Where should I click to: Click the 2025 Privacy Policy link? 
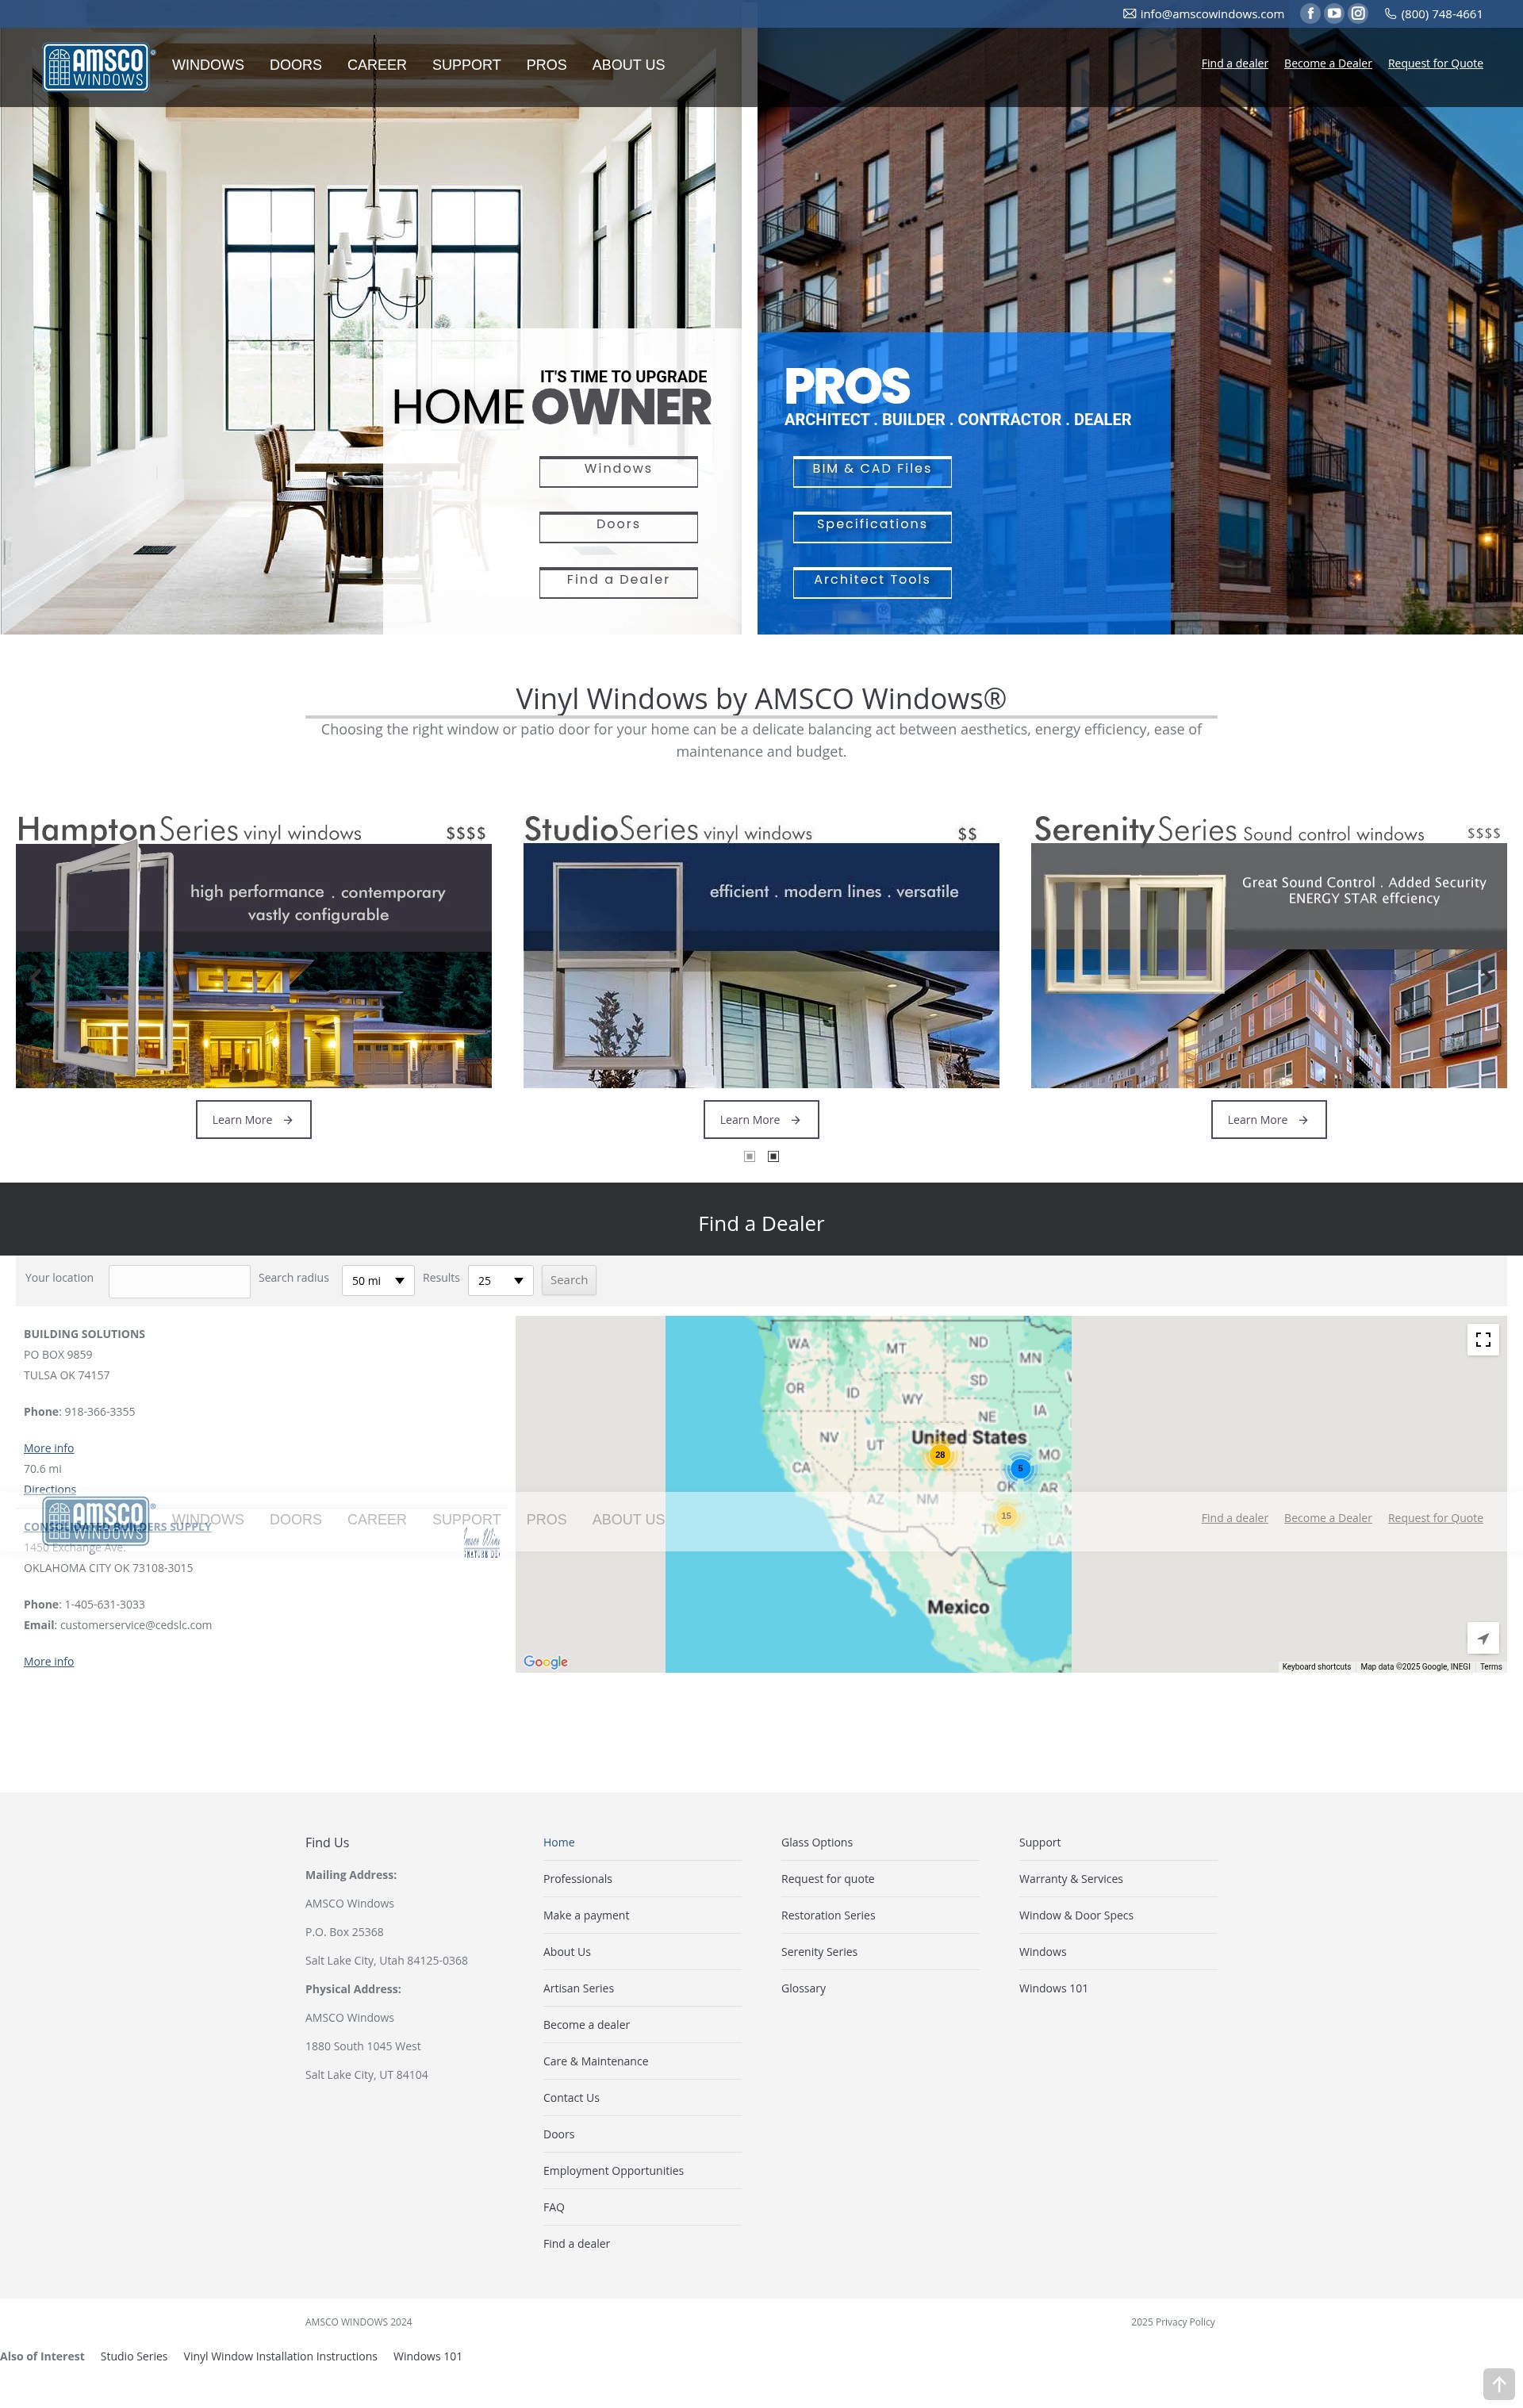tap(1173, 2322)
